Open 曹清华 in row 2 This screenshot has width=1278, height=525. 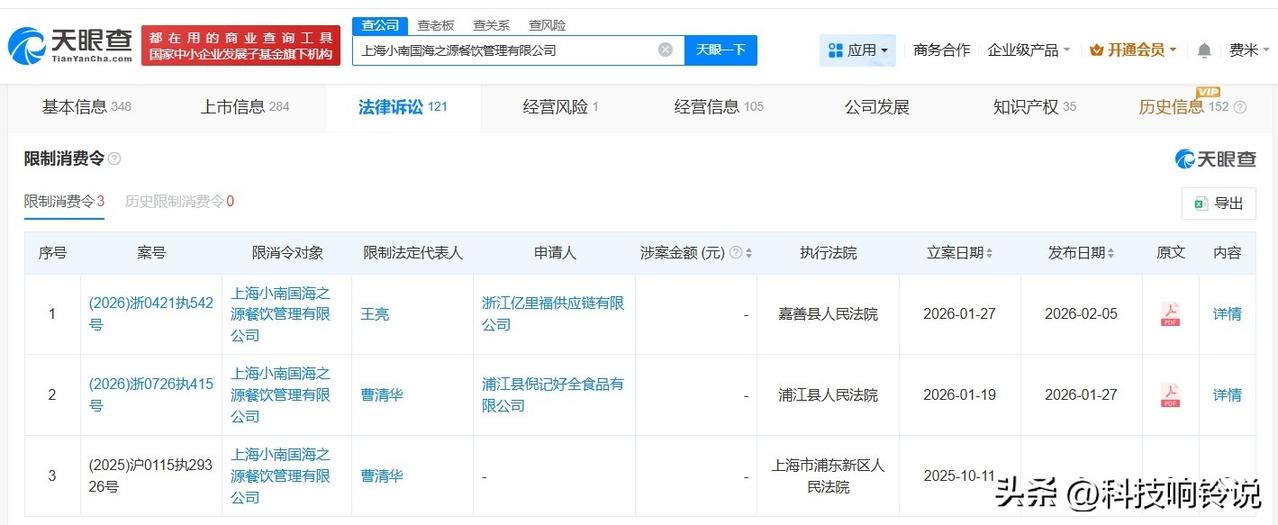(x=383, y=395)
